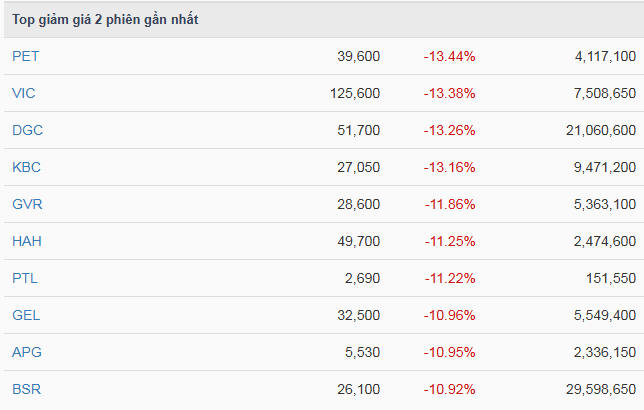644x410 pixels.
Task: Click APG percent change -10.95%
Action: click(449, 352)
